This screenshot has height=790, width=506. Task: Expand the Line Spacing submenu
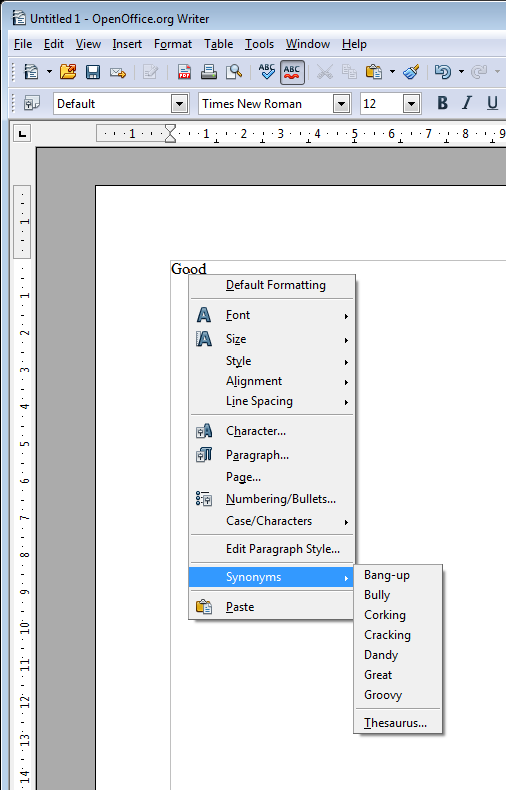click(x=272, y=402)
